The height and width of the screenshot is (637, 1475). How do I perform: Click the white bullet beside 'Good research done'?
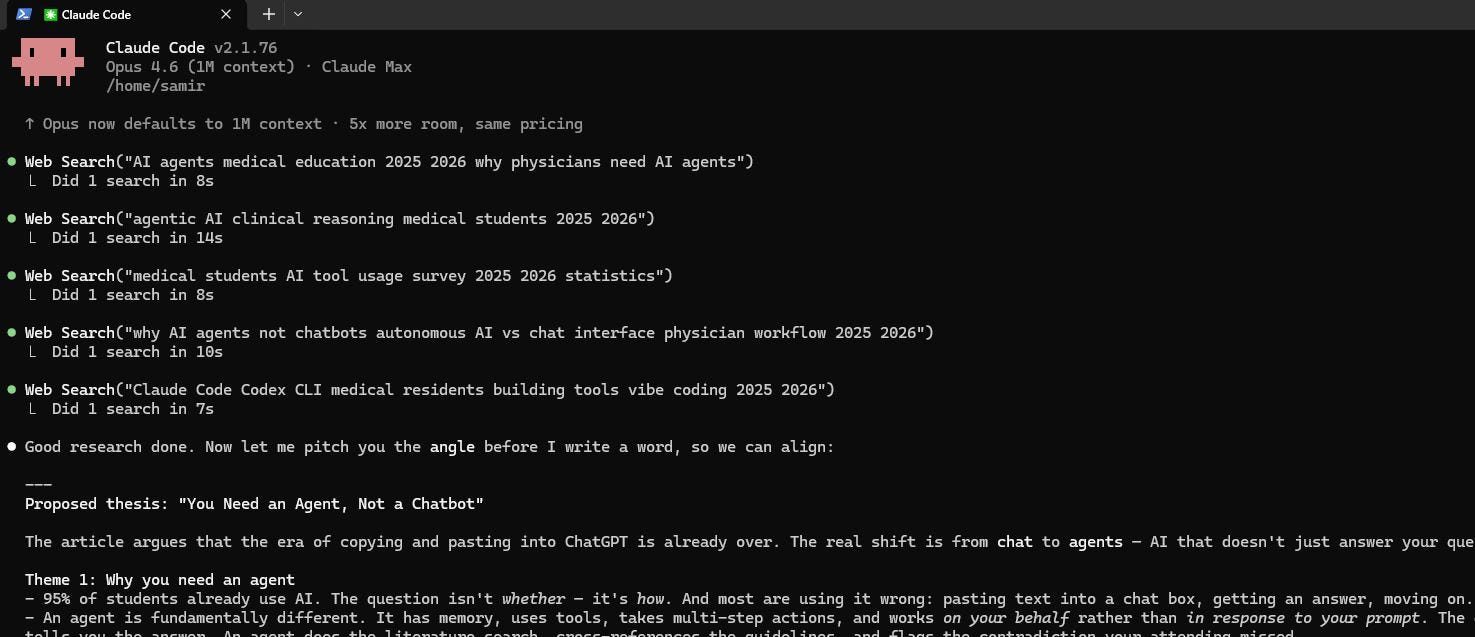pos(12,446)
